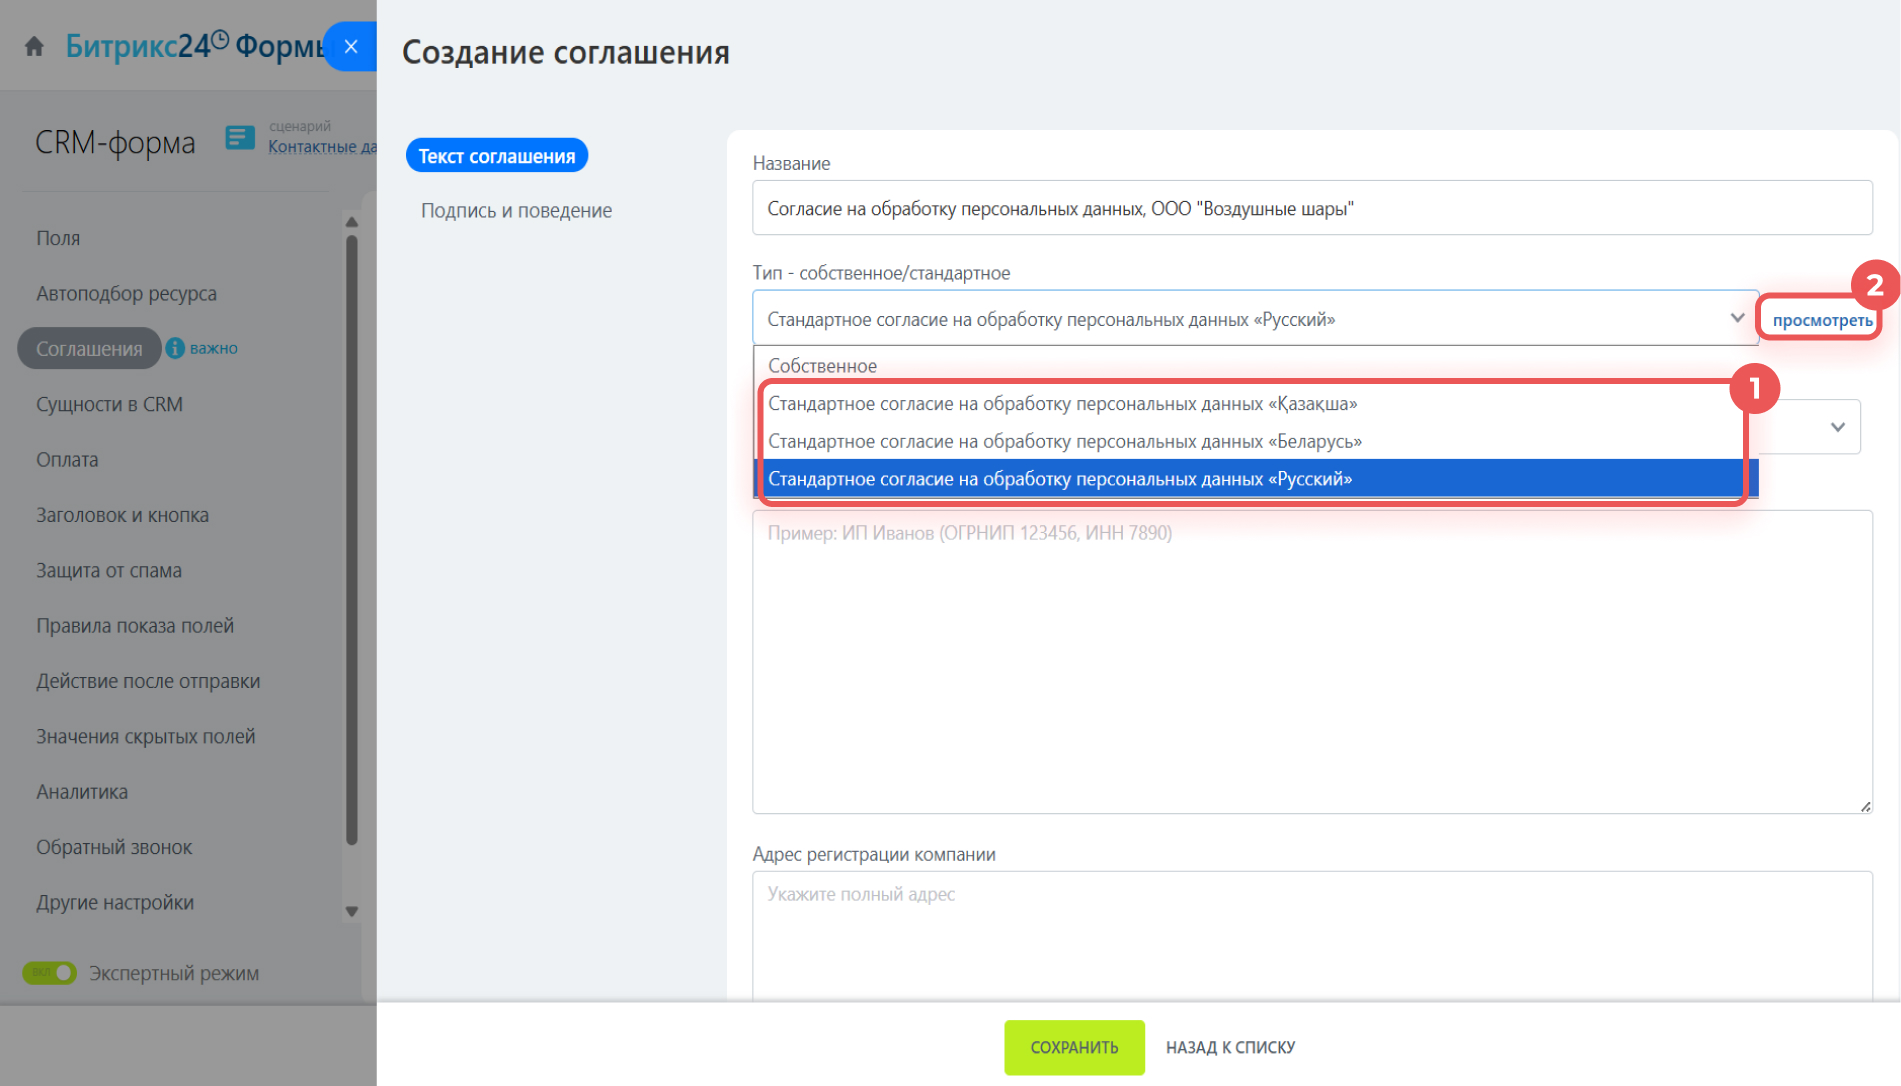Viewport: 1901px width, 1086px height.
Task: Click the CRM-form scenario icon
Action: pos(240,138)
